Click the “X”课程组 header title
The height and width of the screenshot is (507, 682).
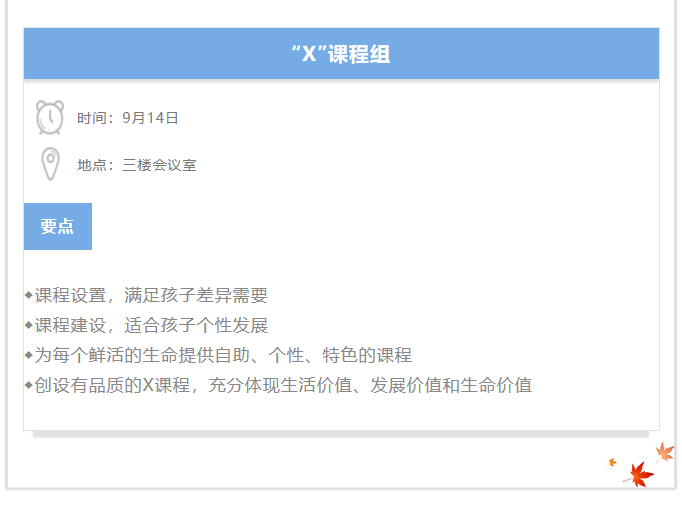[341, 54]
